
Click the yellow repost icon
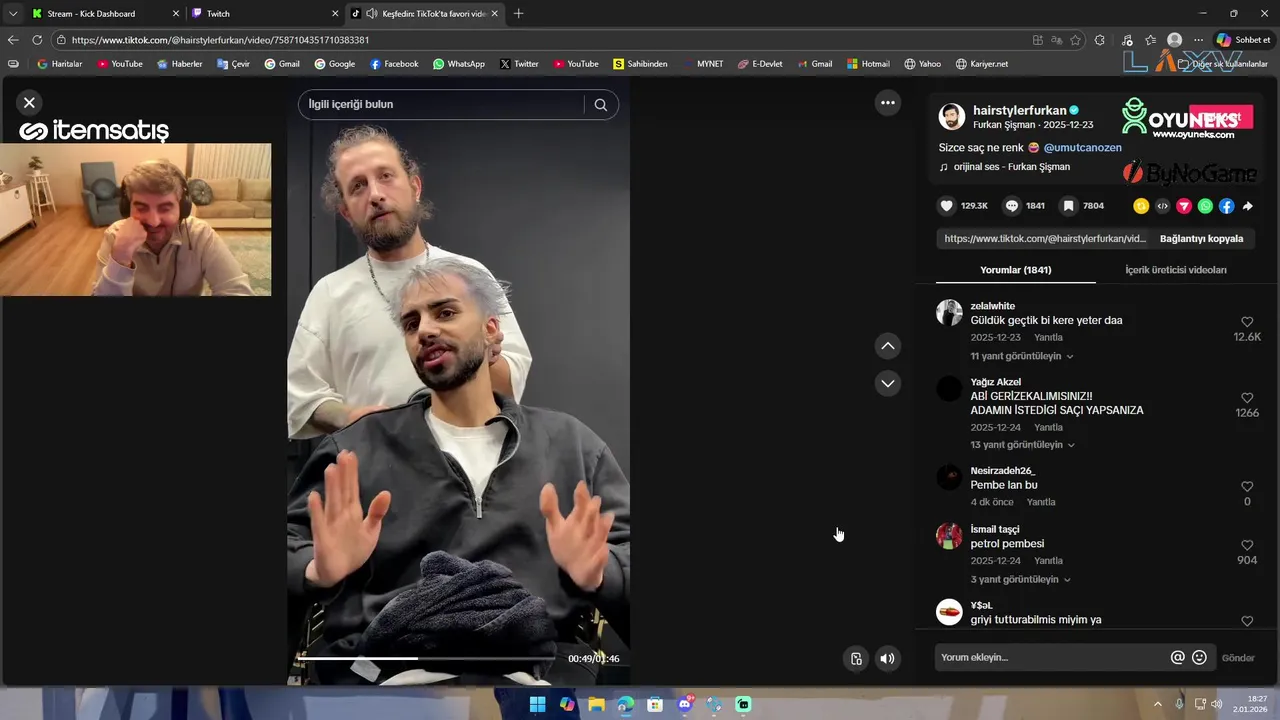tap(1140, 206)
